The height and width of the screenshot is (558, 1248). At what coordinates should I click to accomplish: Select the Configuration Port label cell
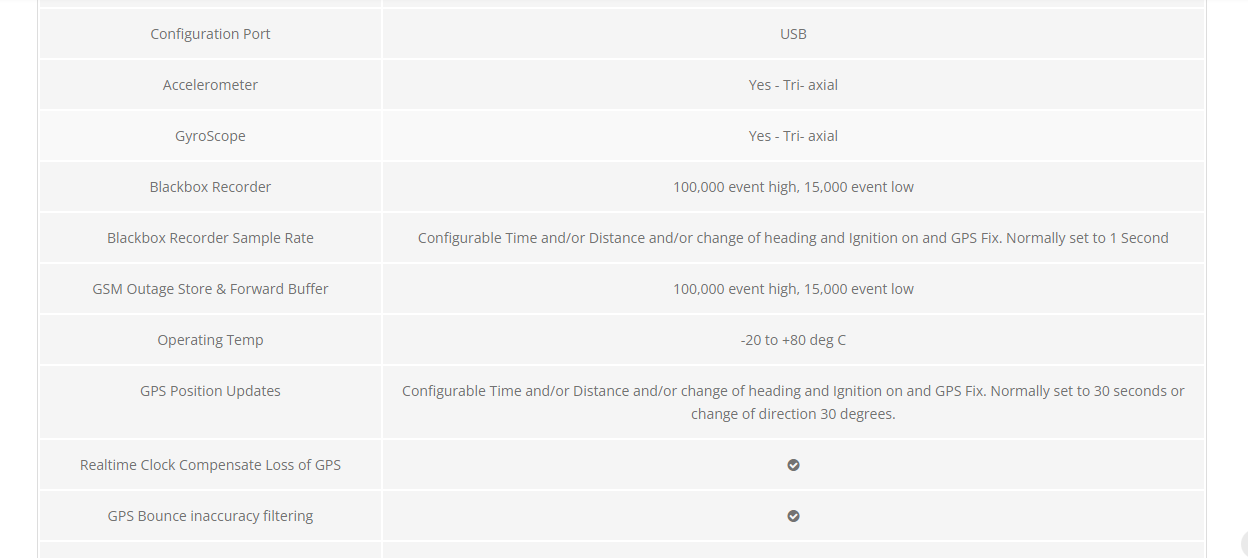[210, 34]
